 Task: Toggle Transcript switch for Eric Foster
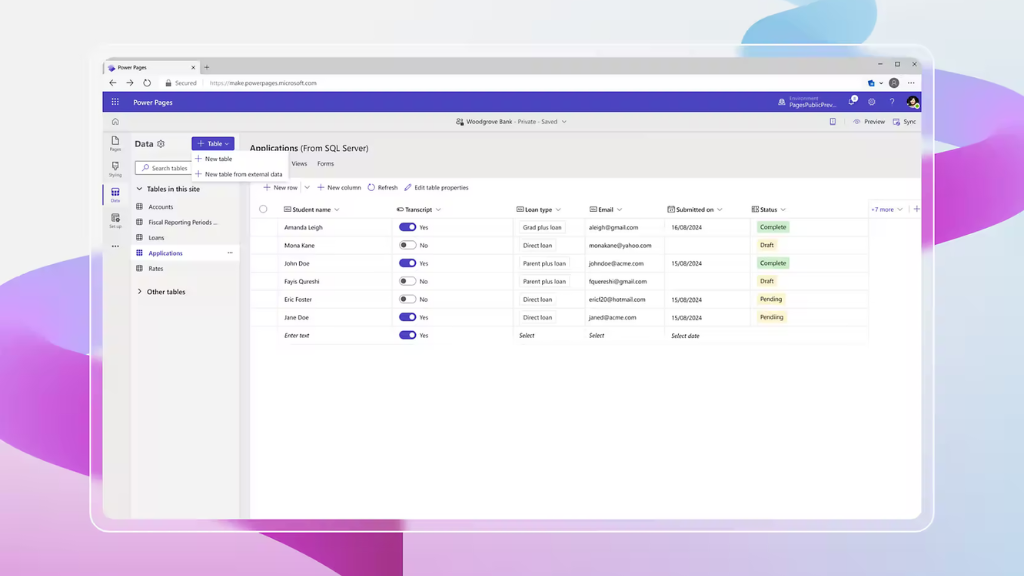tap(408, 299)
